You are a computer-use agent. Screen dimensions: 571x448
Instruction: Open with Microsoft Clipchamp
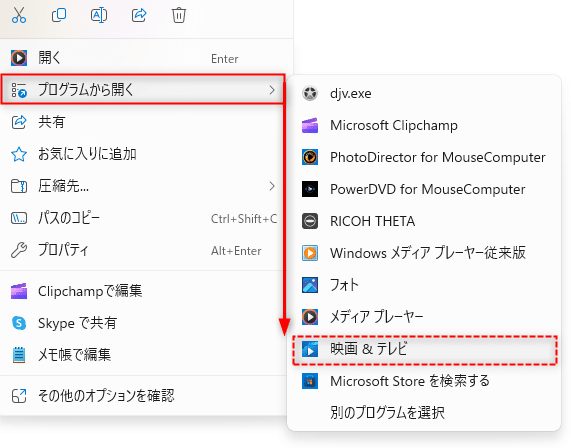424,125
